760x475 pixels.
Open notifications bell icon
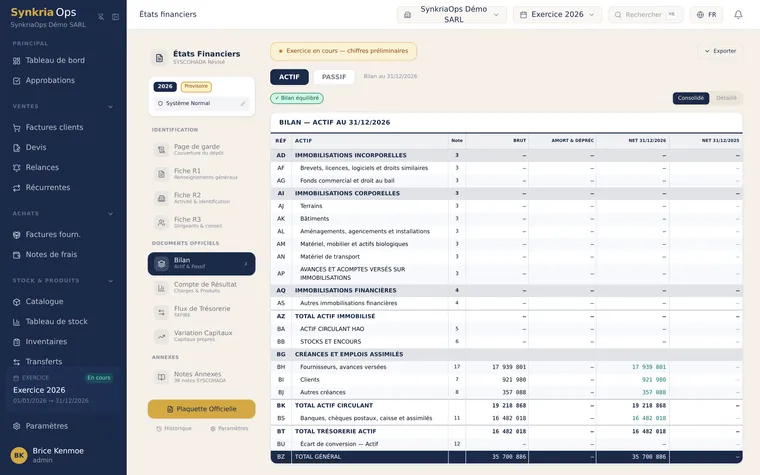[738, 15]
